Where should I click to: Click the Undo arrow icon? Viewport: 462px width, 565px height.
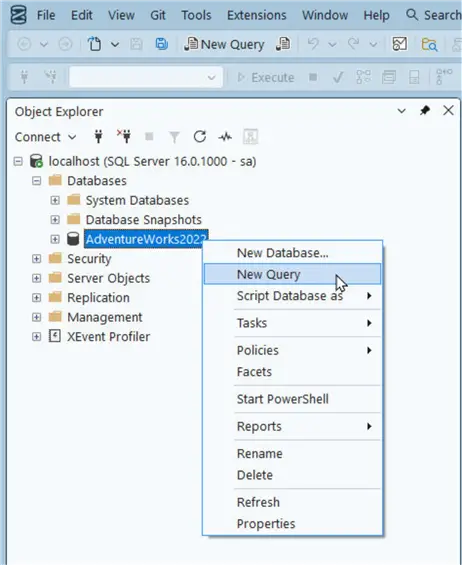point(313,44)
